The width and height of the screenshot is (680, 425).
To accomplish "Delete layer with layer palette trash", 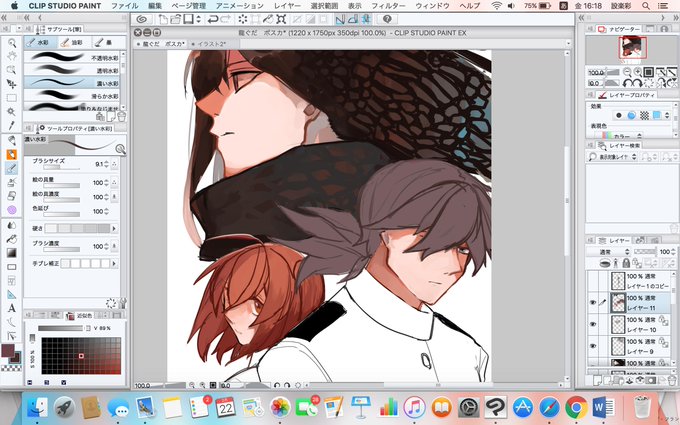I will pos(672,381).
